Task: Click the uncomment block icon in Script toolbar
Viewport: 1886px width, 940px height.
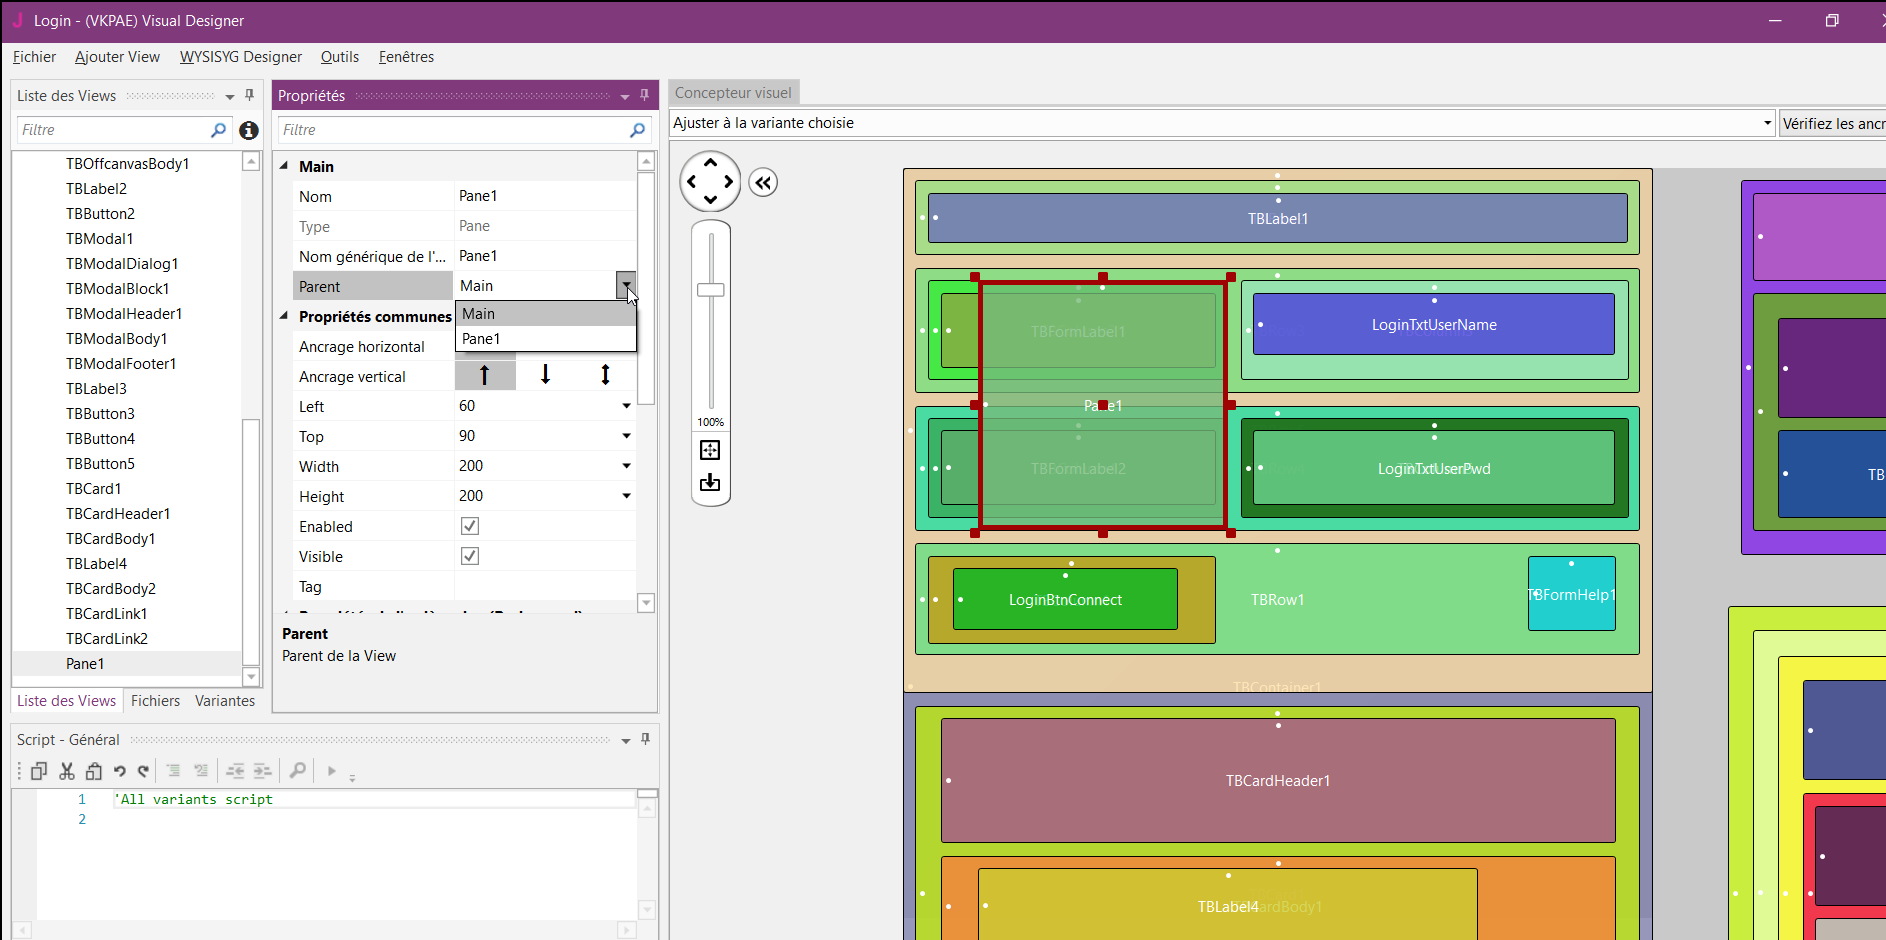Action: [201, 771]
